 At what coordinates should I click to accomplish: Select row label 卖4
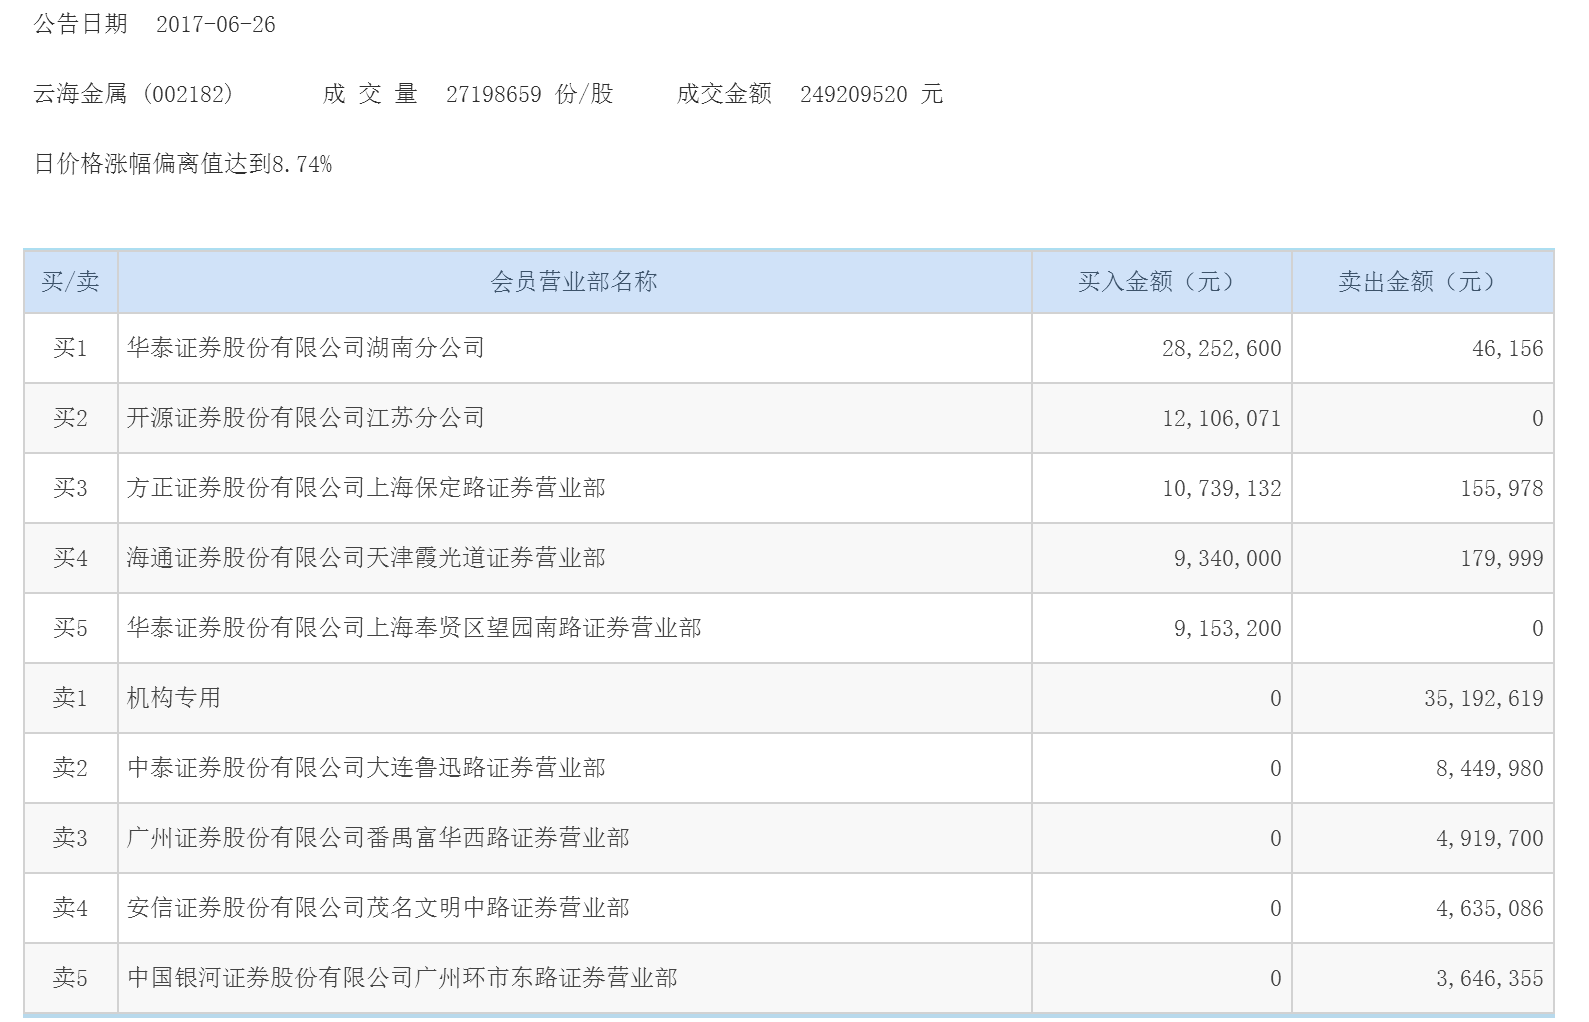70,908
